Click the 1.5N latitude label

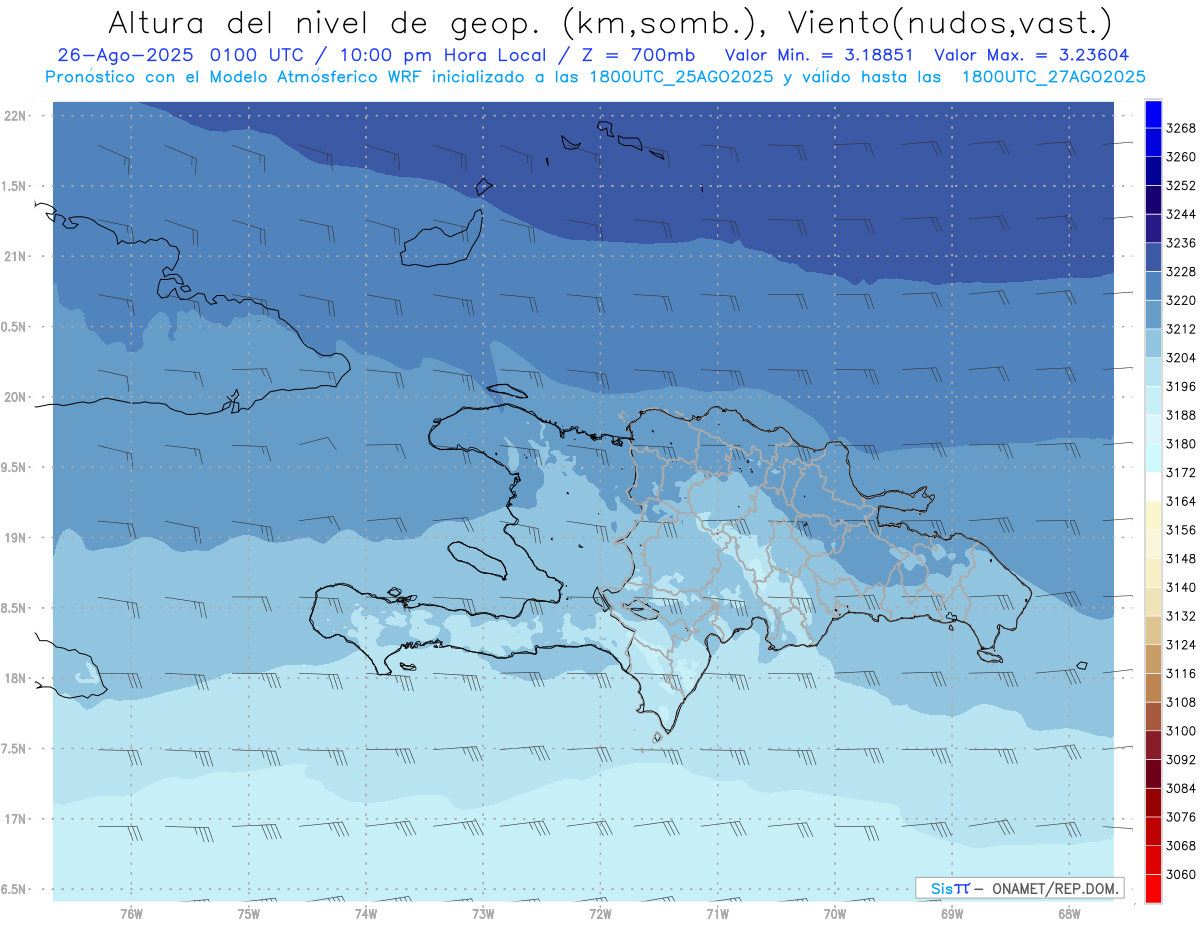click(15, 186)
